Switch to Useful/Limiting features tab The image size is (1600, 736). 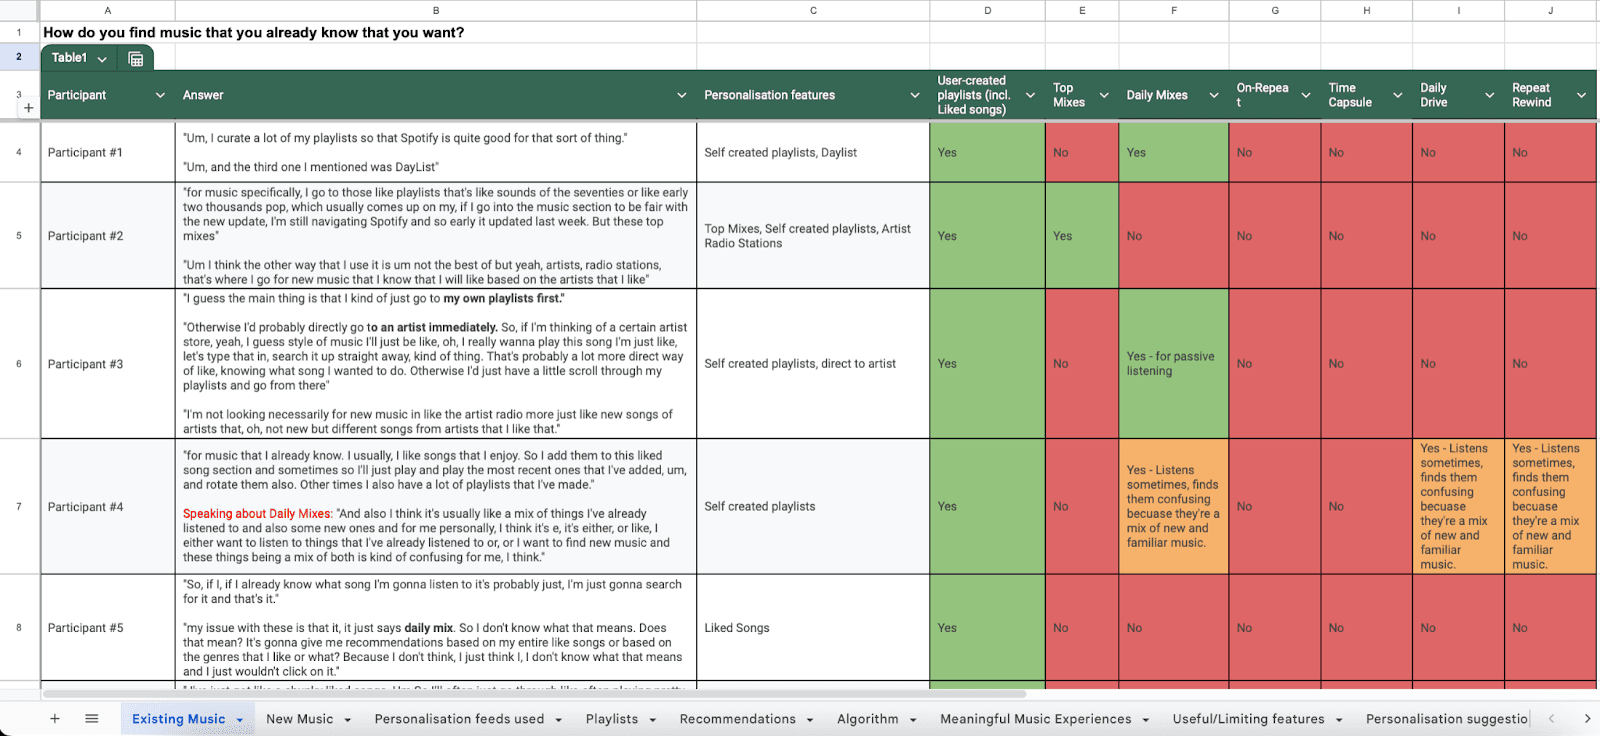pyautogui.click(x=1249, y=719)
